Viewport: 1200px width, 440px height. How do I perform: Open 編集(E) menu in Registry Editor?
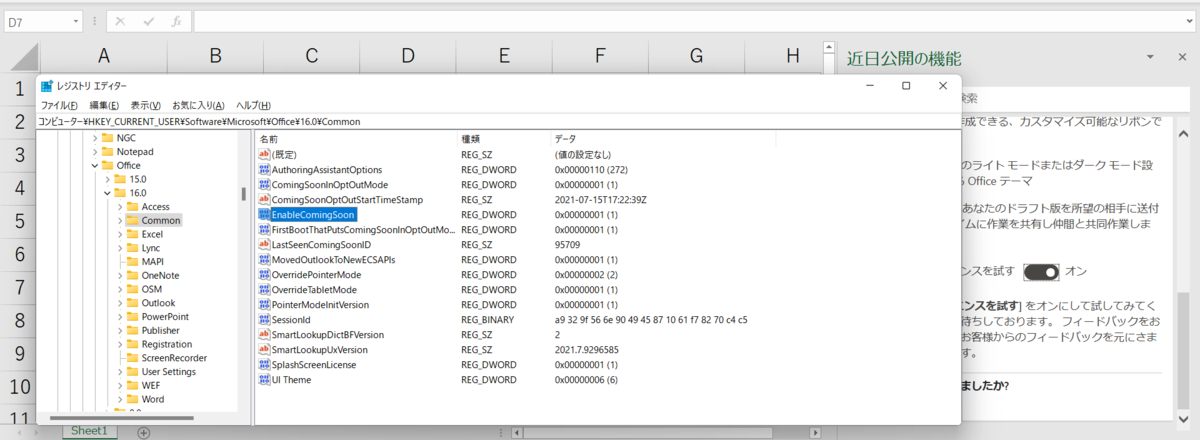[104, 105]
